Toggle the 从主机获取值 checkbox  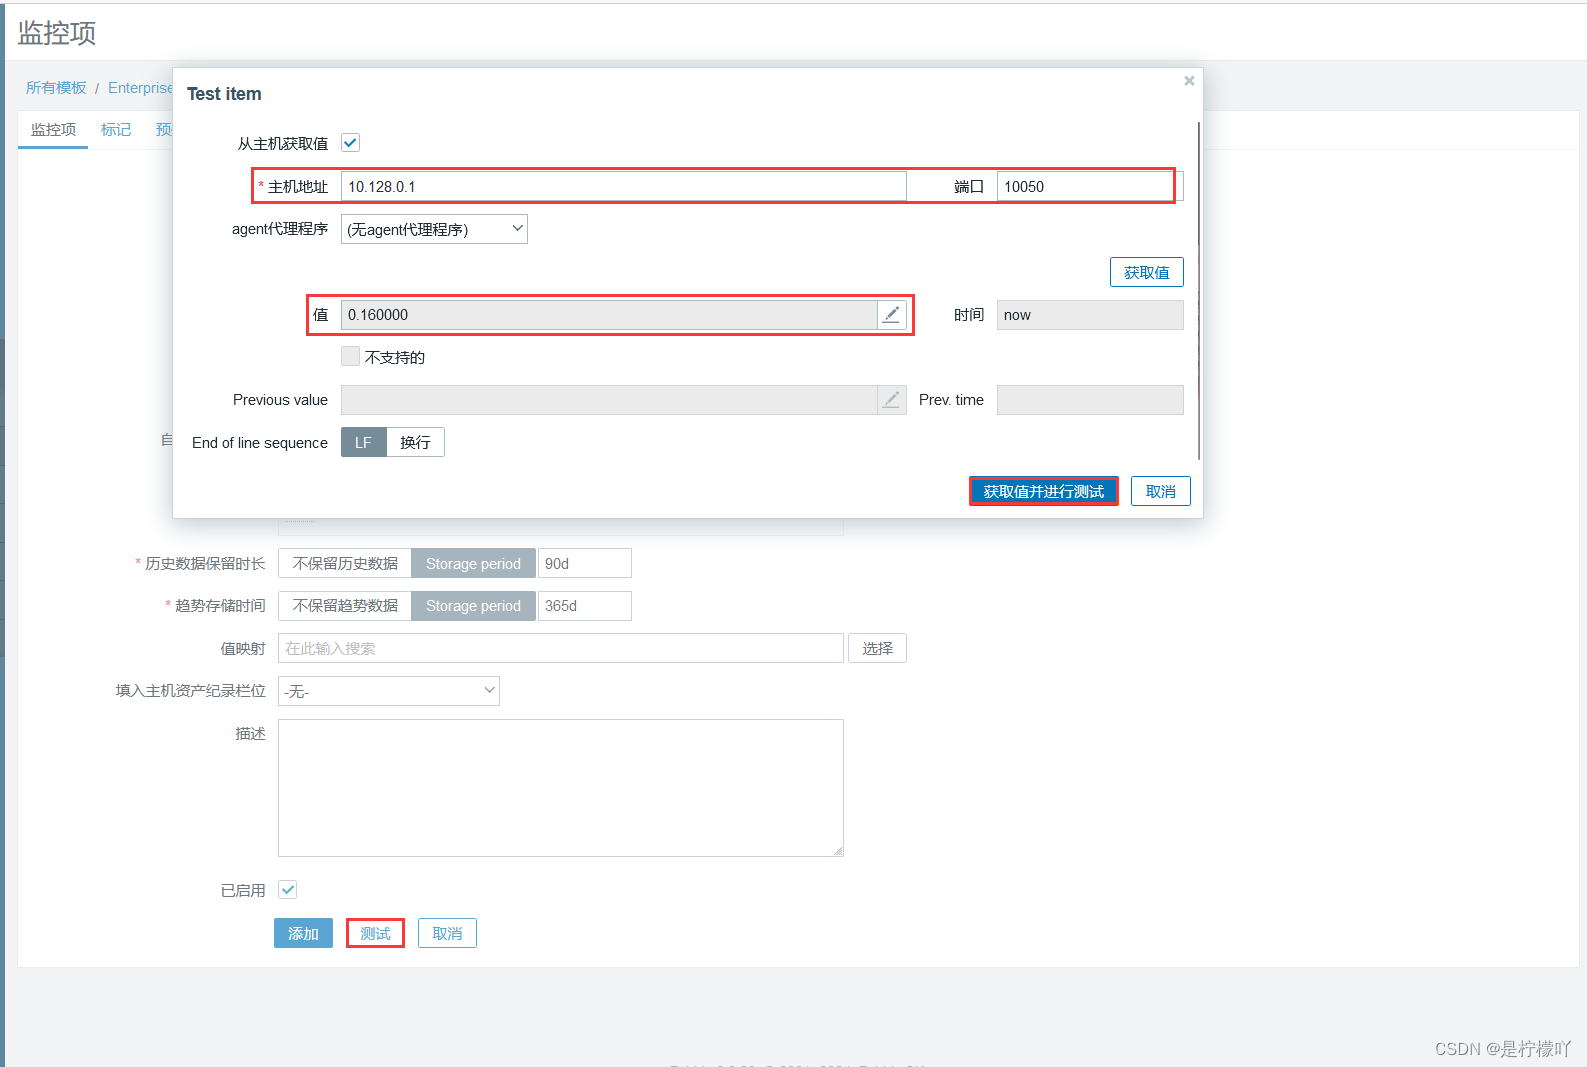coord(350,143)
